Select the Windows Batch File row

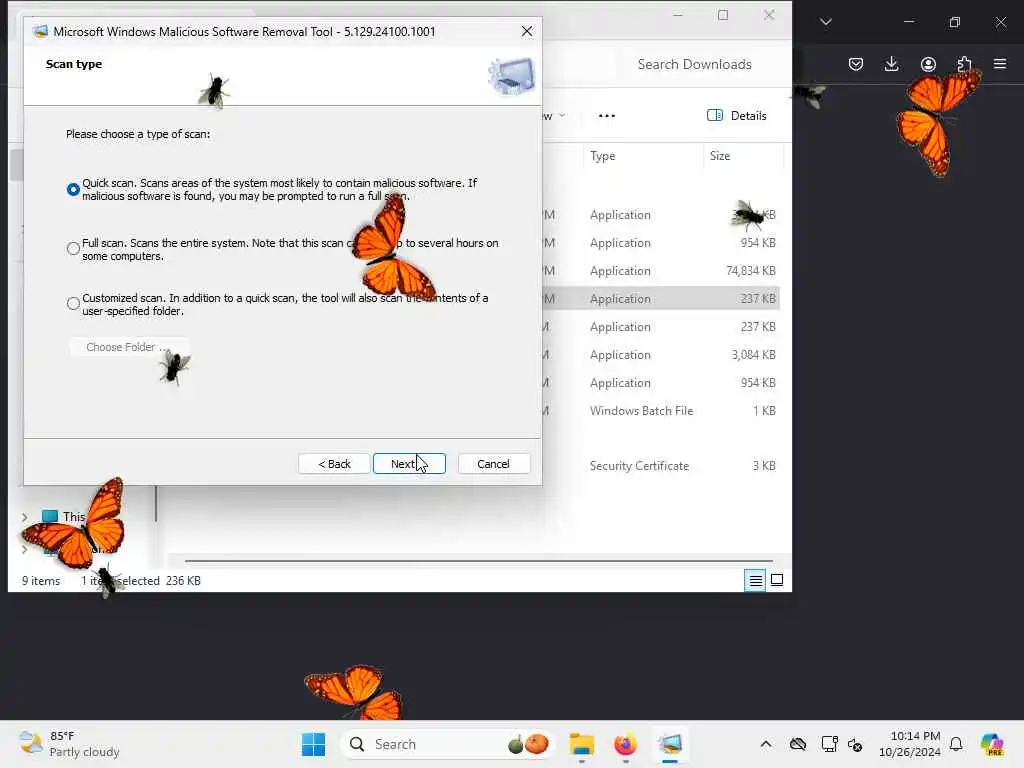tap(662, 411)
